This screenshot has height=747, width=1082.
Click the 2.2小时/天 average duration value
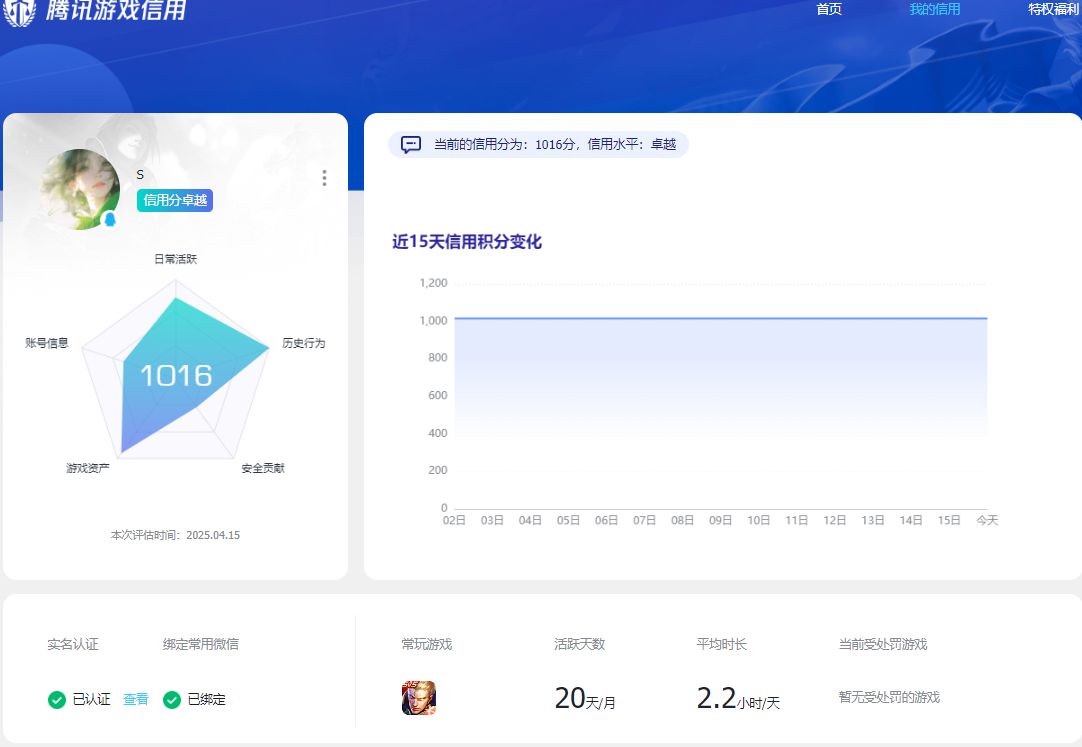738,698
